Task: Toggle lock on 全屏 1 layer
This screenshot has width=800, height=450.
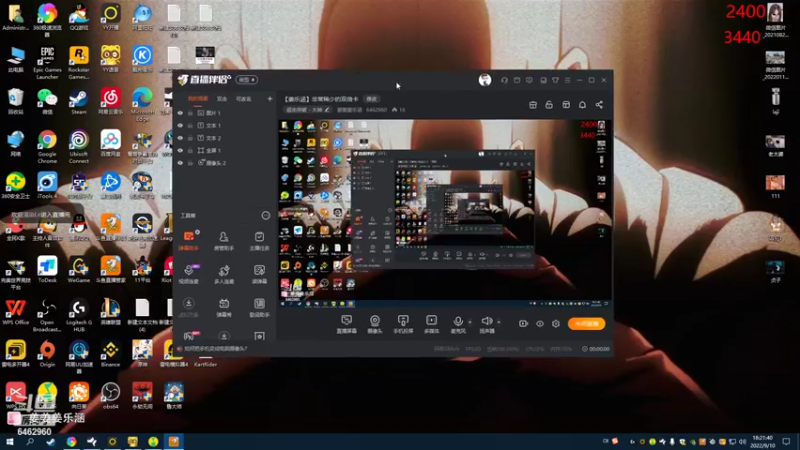Action: tap(190, 151)
